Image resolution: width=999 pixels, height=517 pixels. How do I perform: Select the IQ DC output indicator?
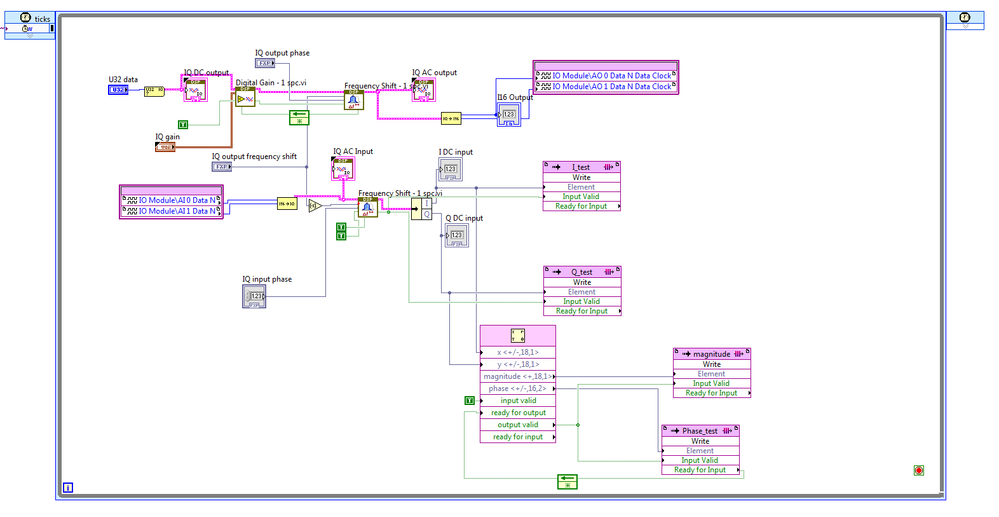coord(196,90)
